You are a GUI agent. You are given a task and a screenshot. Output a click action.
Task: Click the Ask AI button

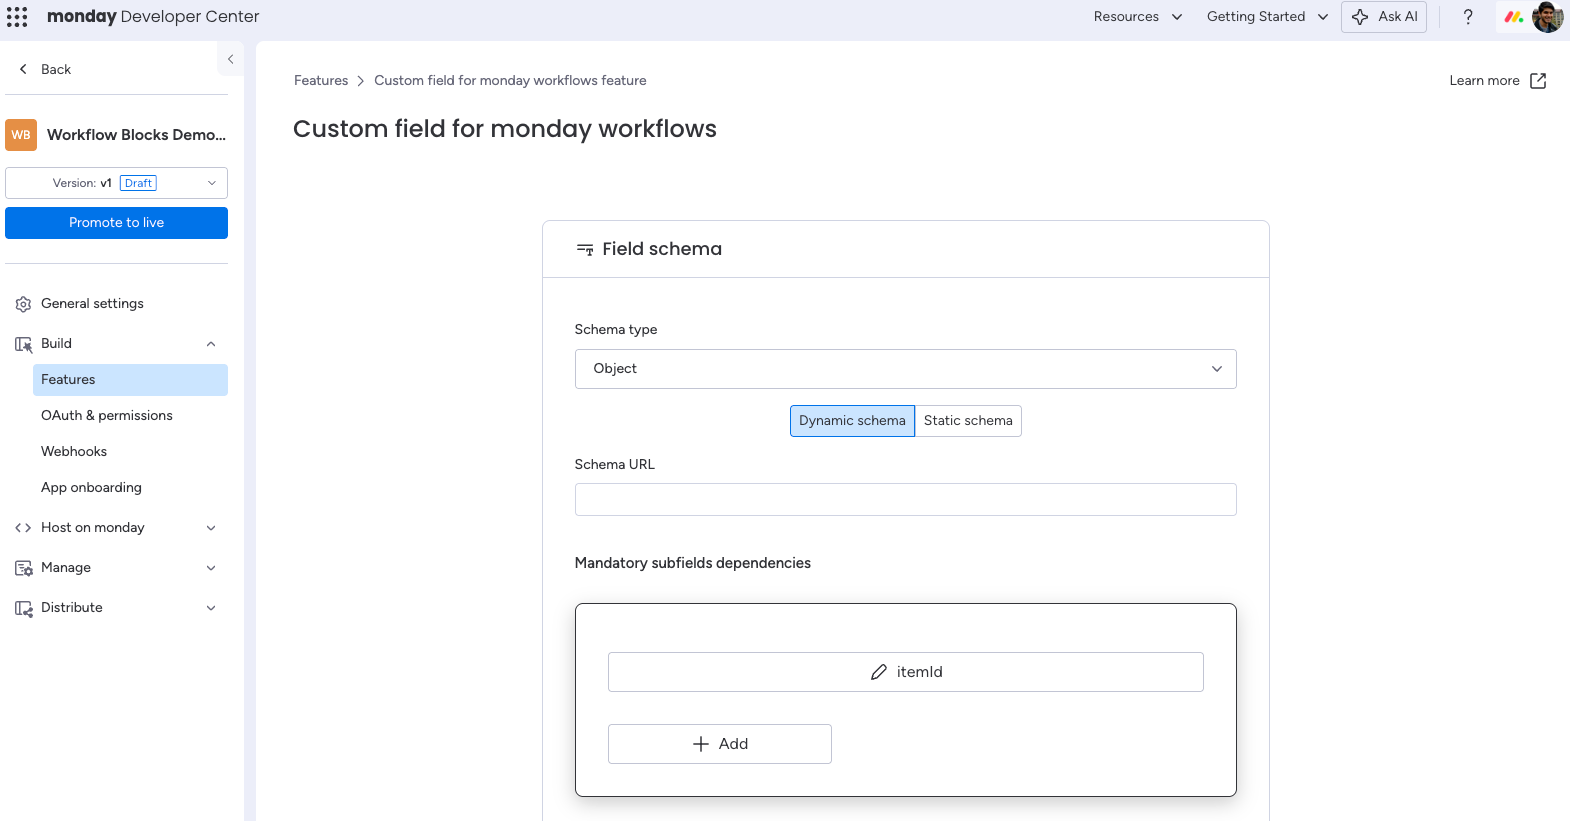(x=1383, y=17)
